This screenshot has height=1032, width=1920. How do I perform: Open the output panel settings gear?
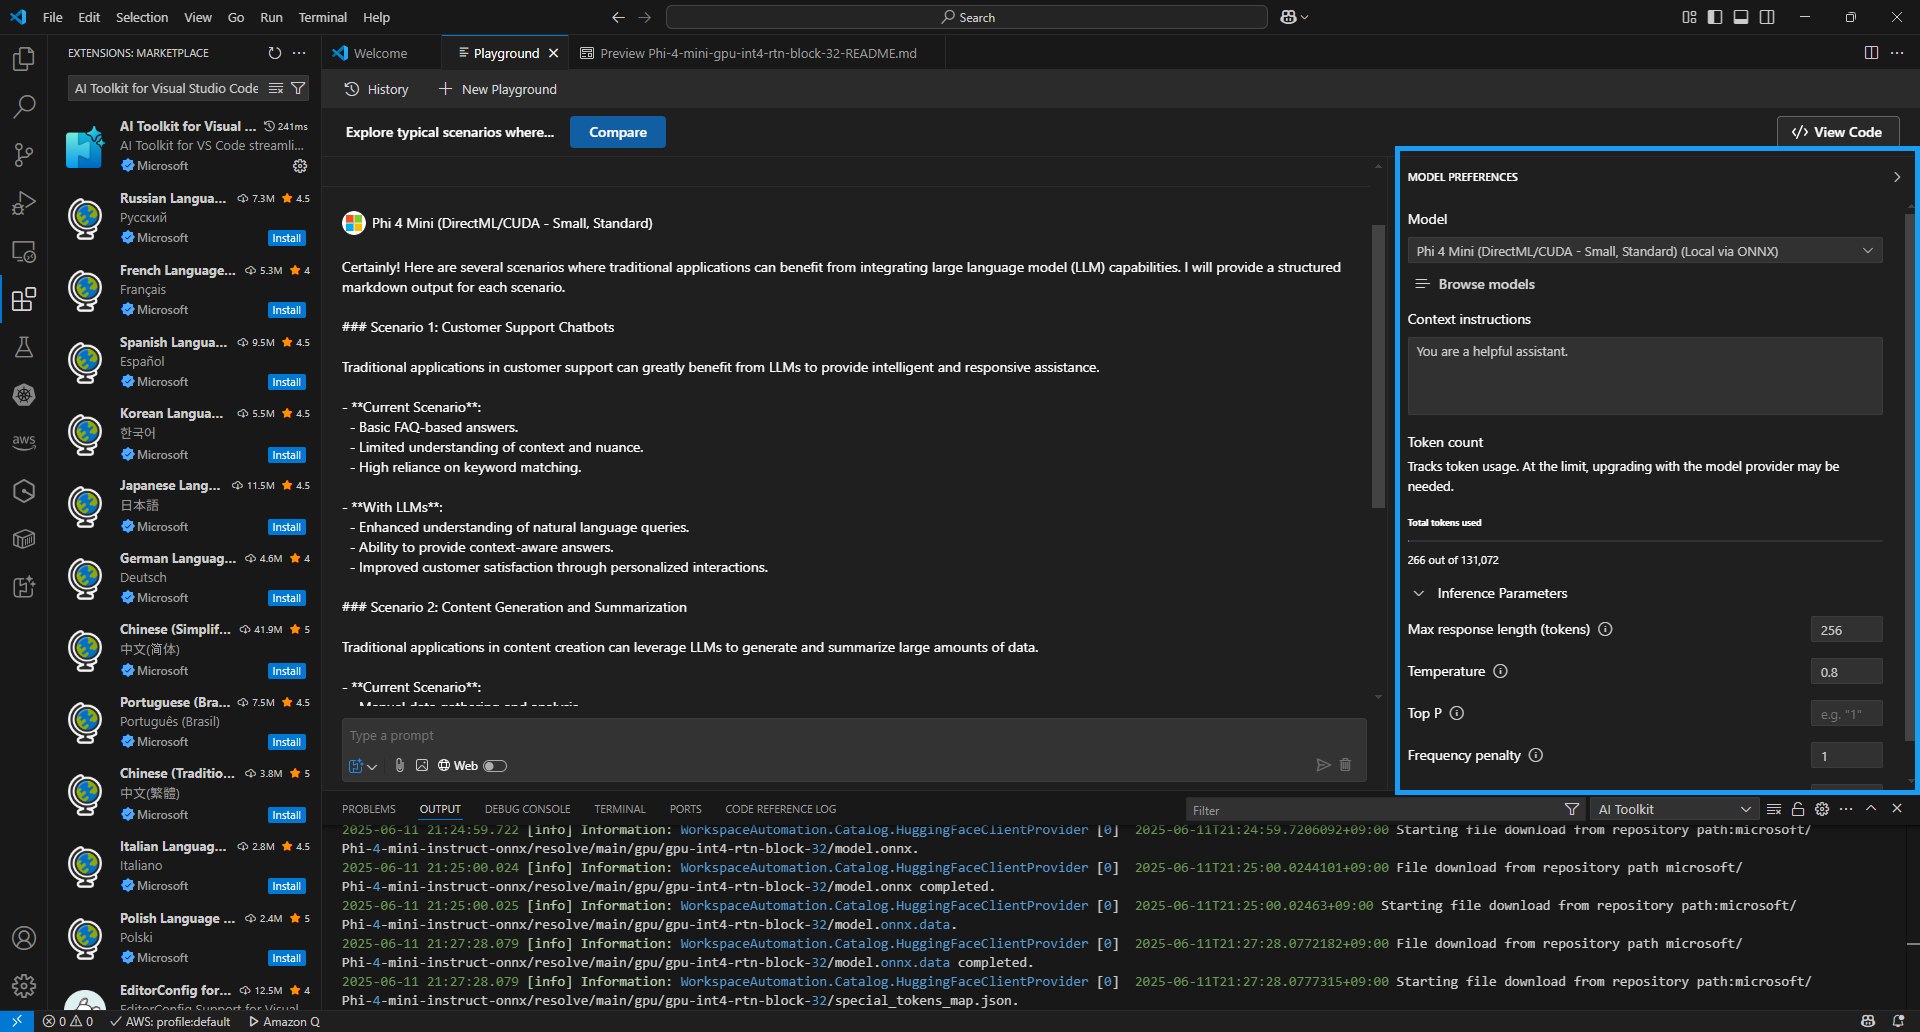click(x=1822, y=809)
